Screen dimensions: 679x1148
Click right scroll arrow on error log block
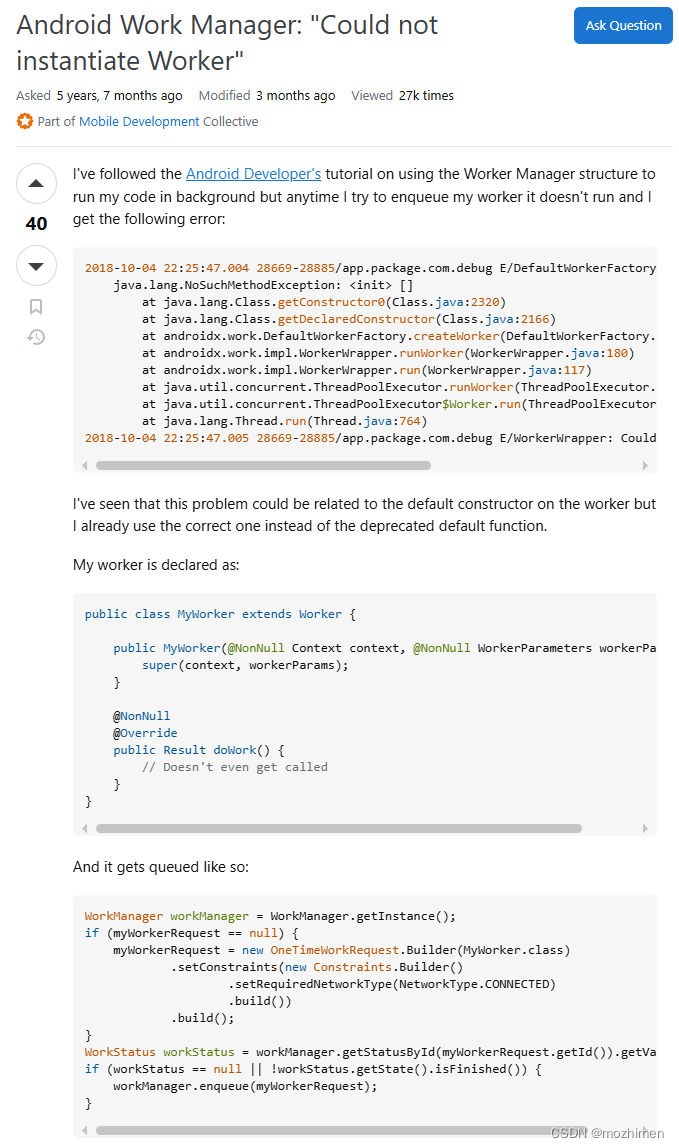tap(646, 464)
